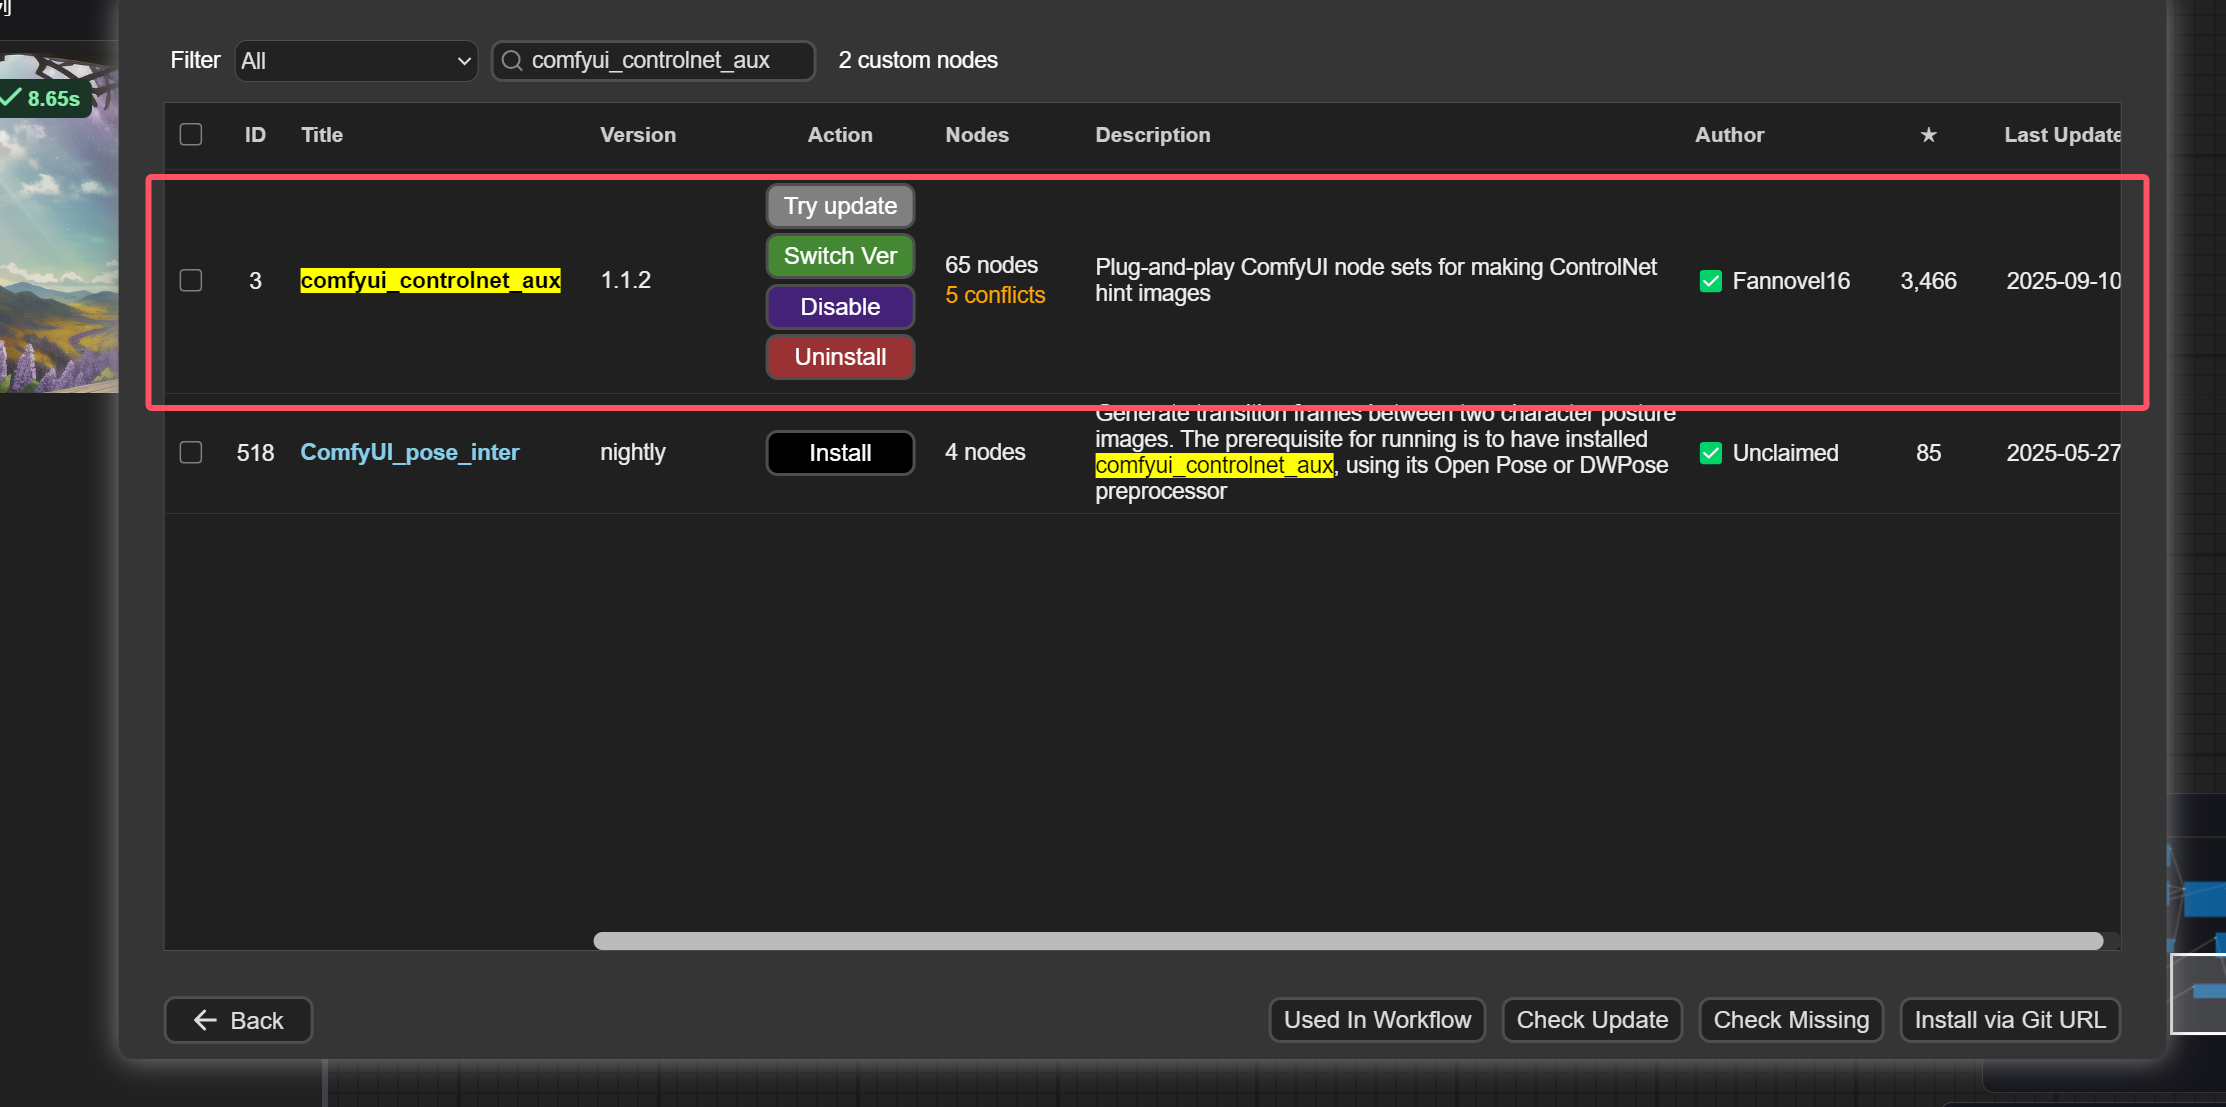Viewport: 2226px width, 1107px height.
Task: Open Switch Ver for comfyui_controlnet_aux
Action: (839, 256)
